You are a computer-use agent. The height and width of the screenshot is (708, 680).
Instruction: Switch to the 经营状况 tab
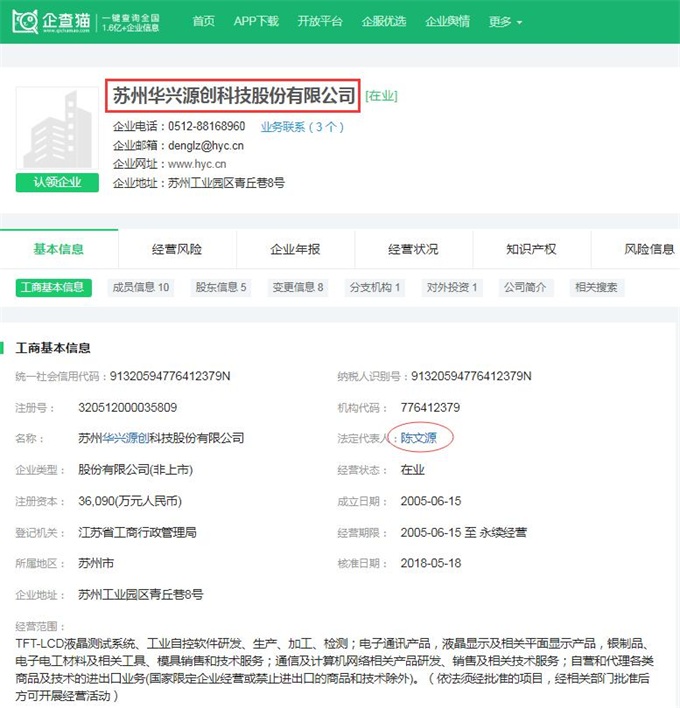[x=413, y=249]
